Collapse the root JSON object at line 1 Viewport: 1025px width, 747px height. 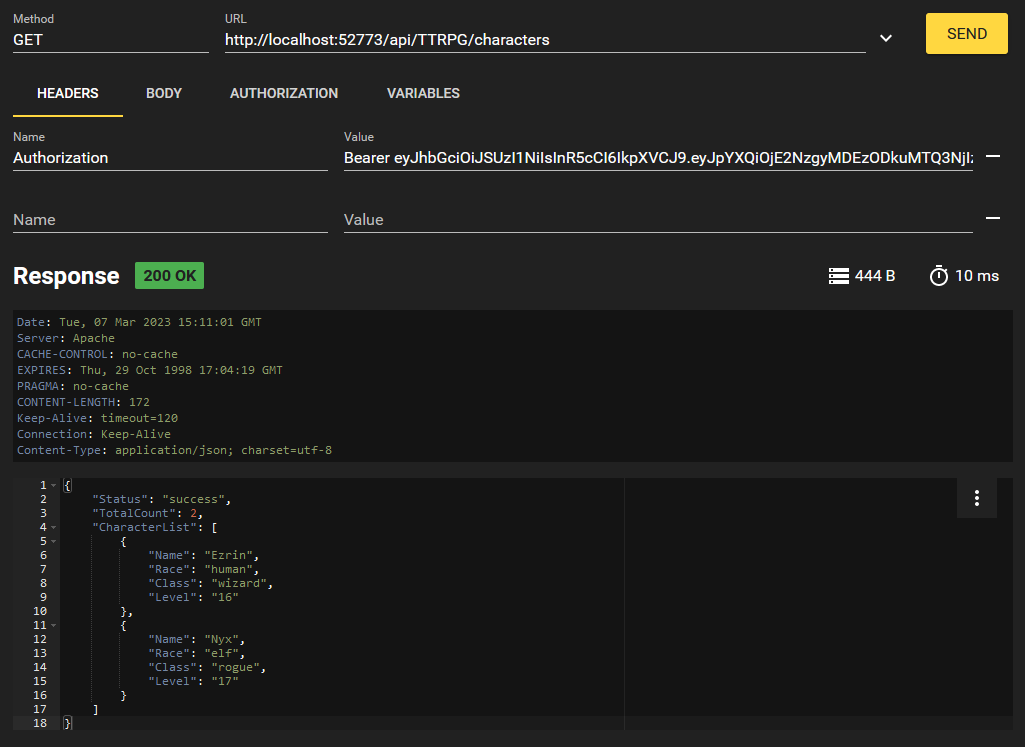(x=53, y=485)
